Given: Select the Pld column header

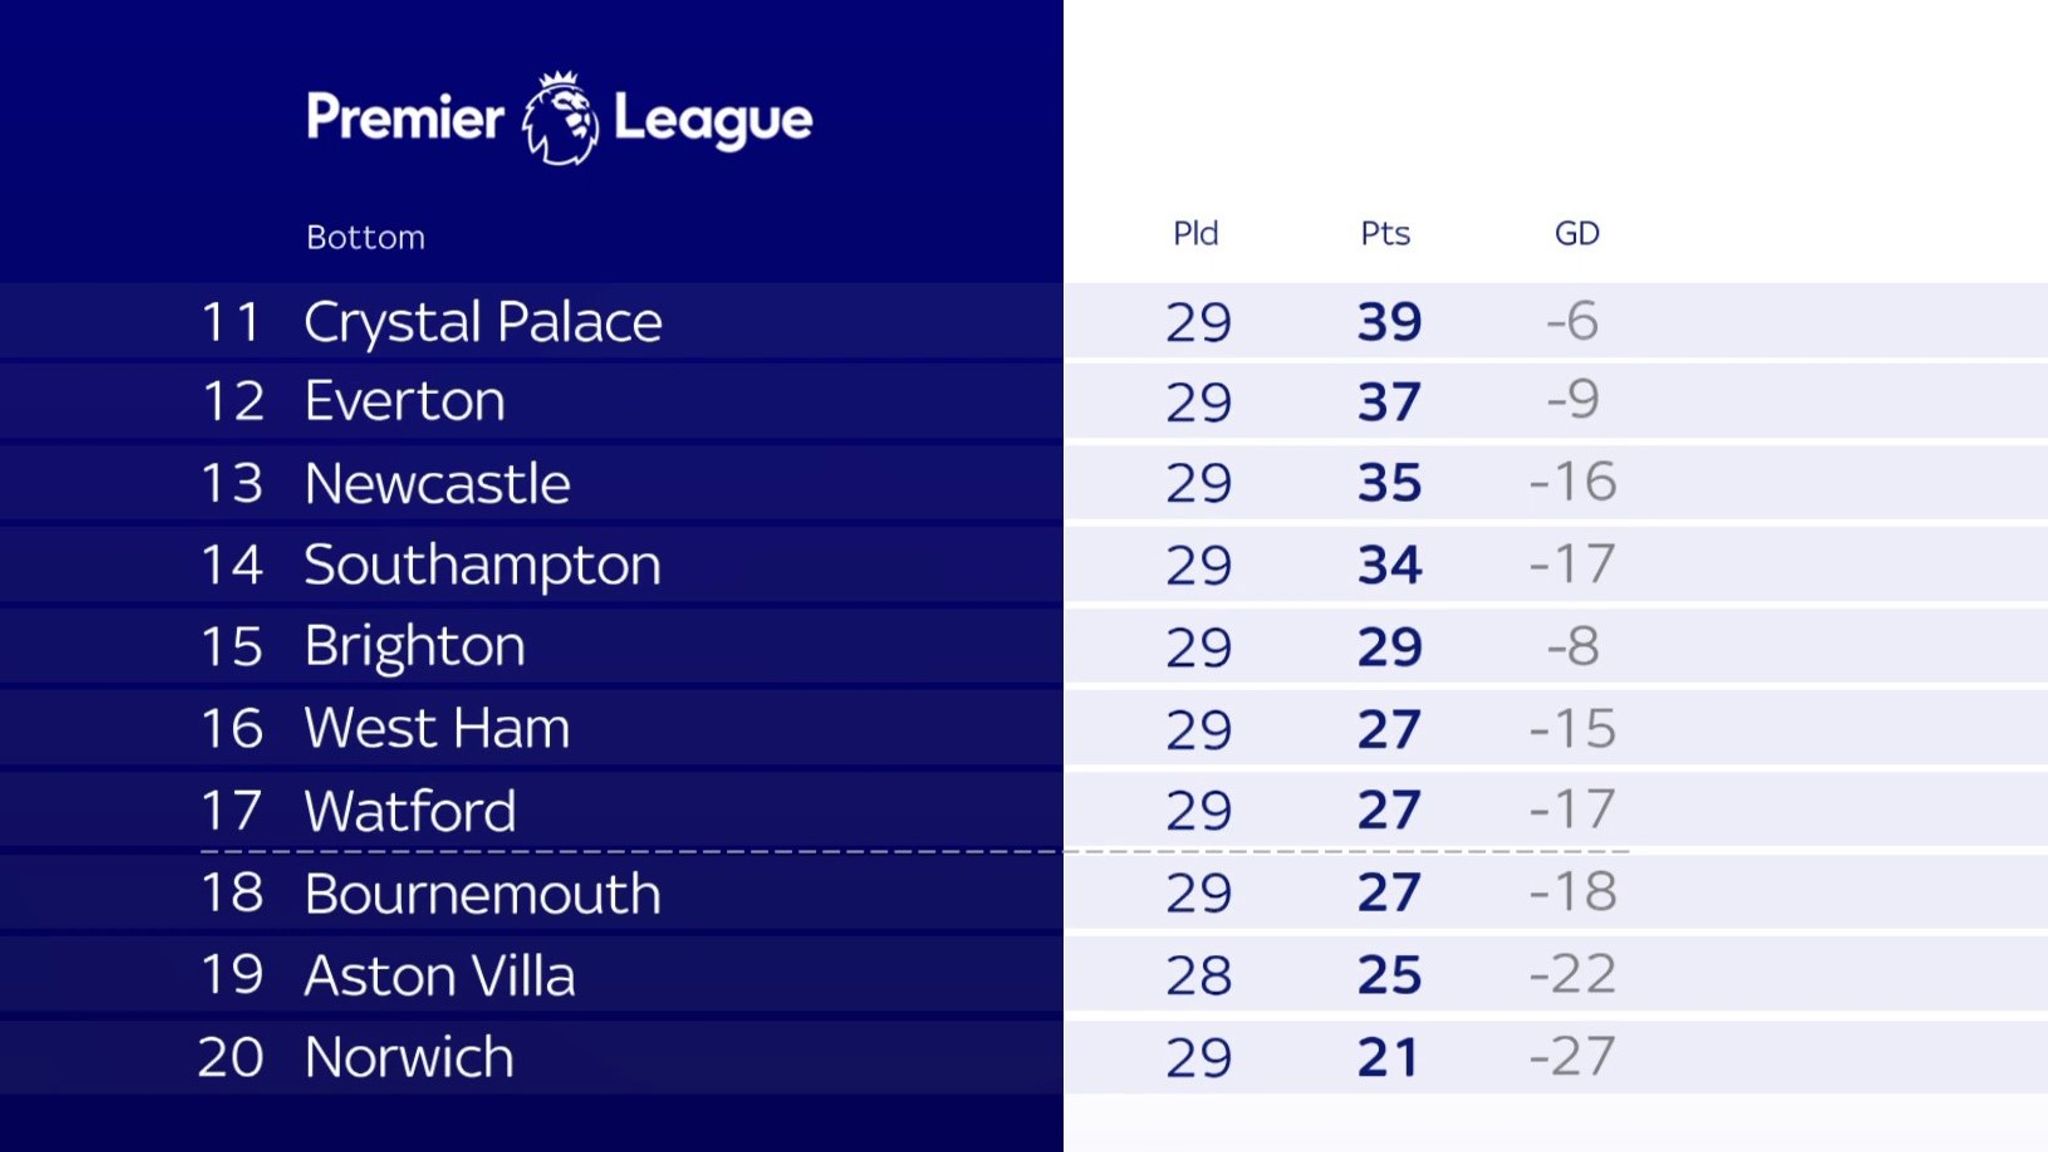Looking at the screenshot, I should tap(1196, 234).
